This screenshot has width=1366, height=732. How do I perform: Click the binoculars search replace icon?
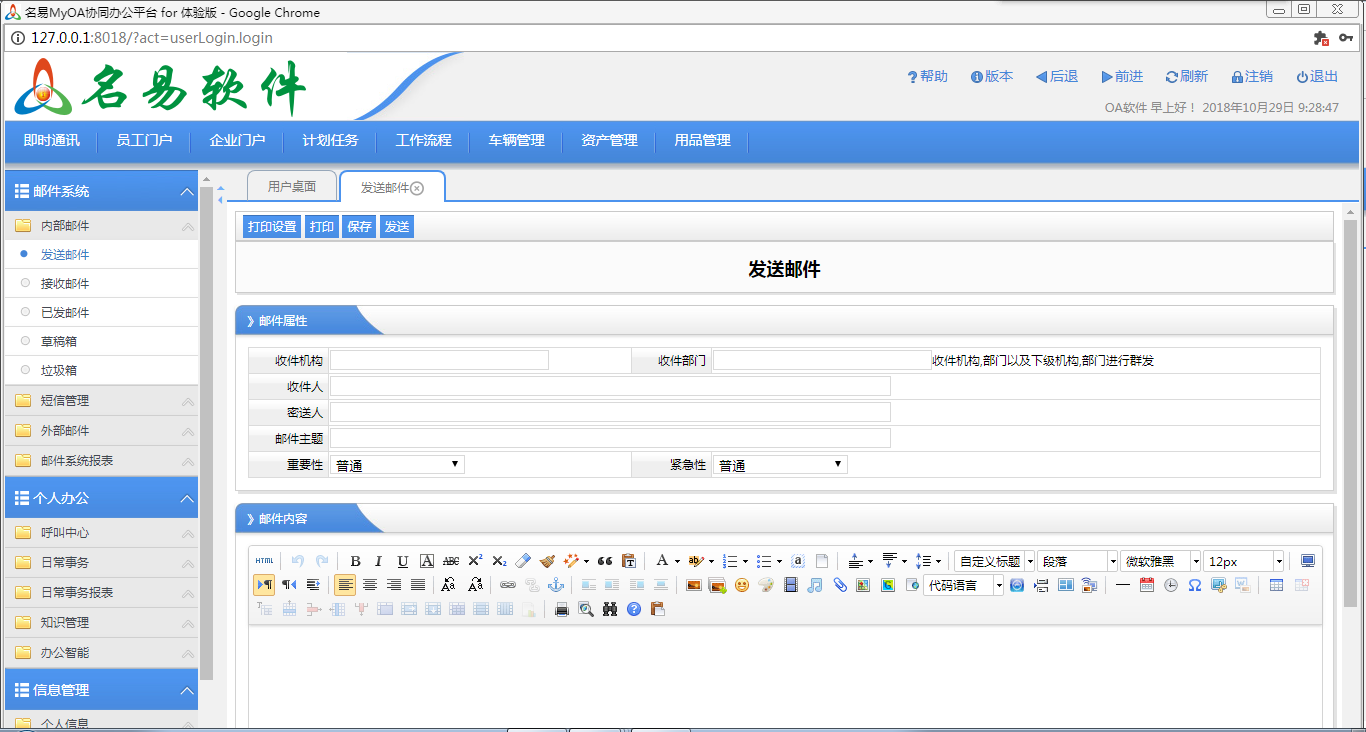tap(610, 609)
